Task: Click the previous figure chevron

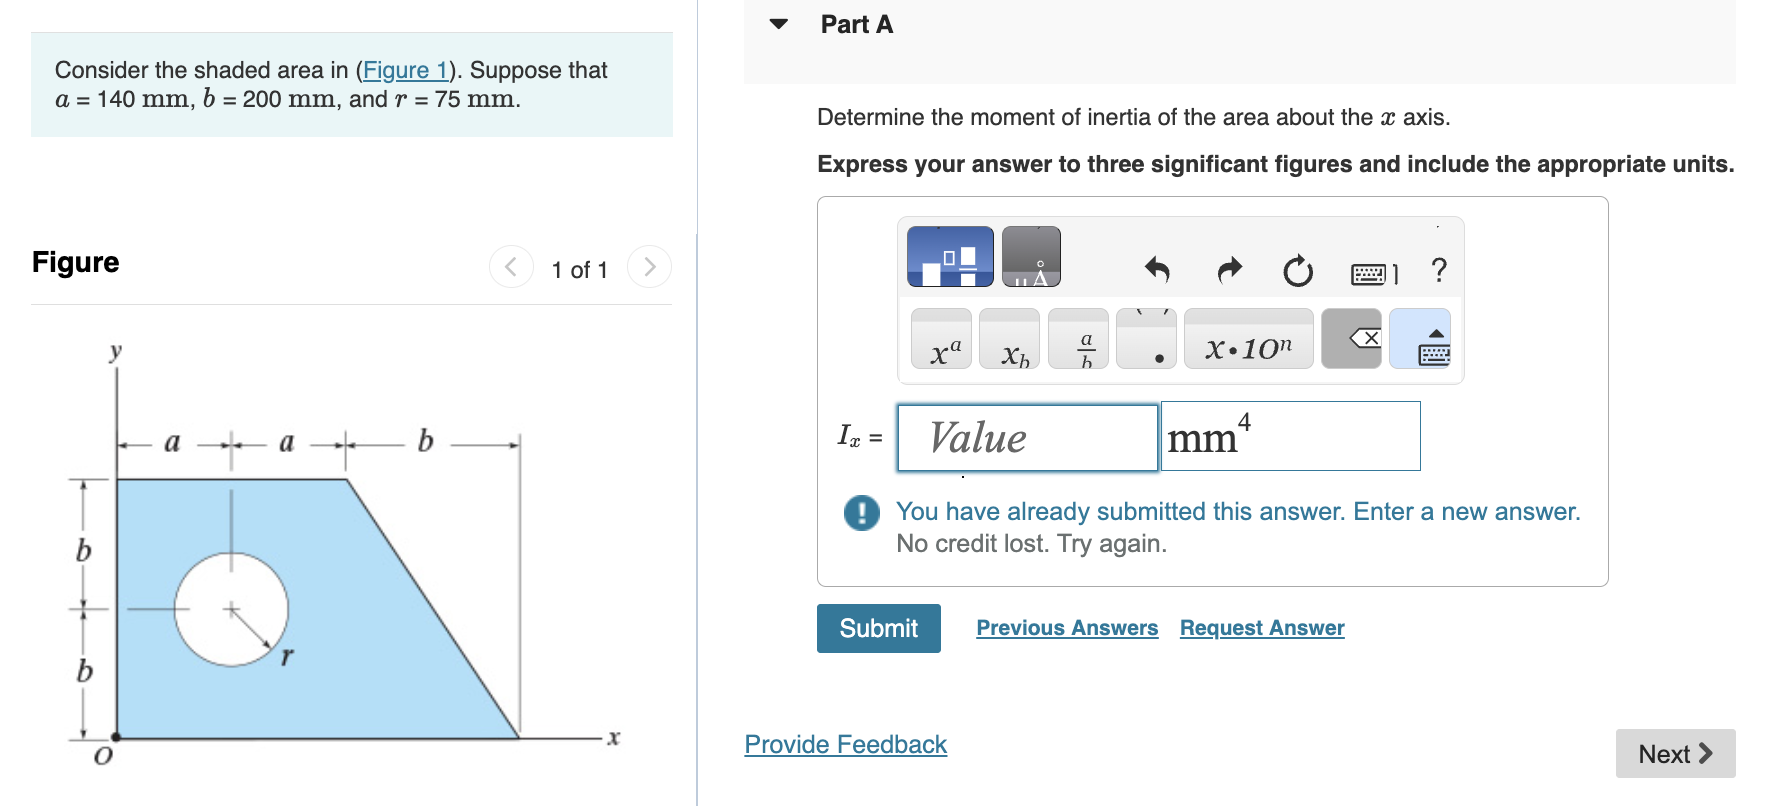Action: point(511,267)
